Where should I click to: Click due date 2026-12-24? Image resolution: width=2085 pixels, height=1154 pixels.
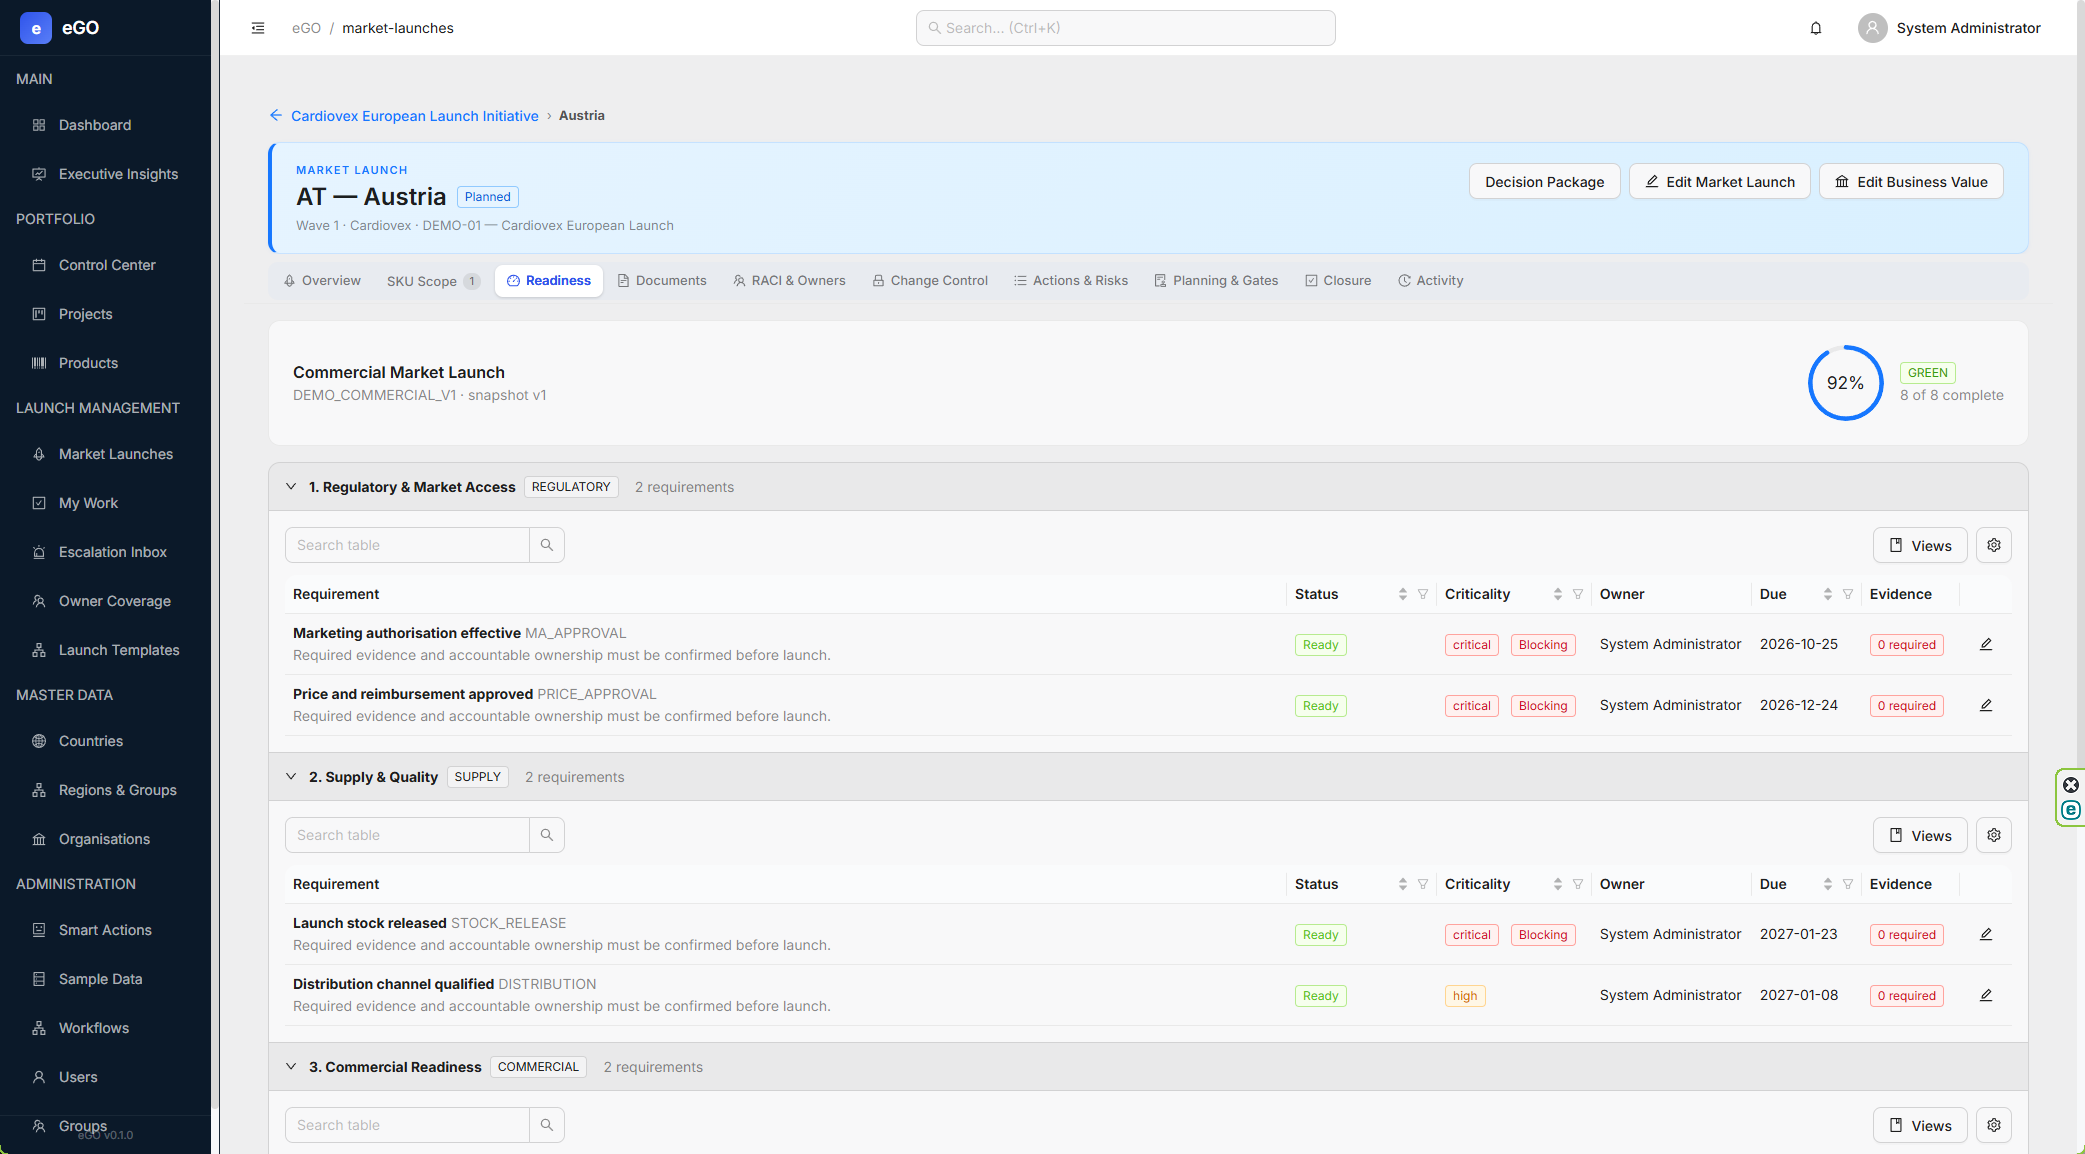[x=1798, y=705]
